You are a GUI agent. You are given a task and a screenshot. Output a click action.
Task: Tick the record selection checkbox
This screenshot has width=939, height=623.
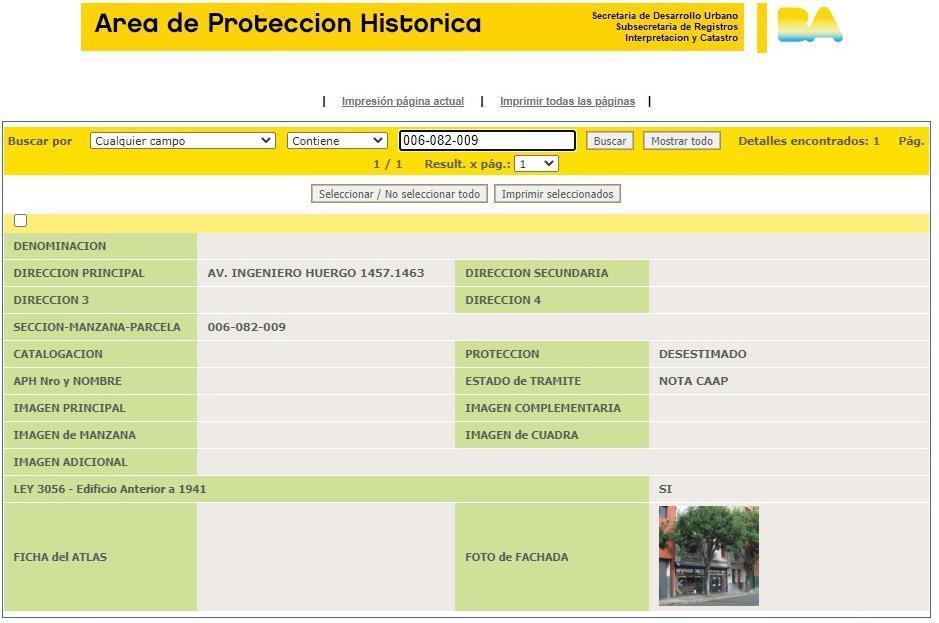tap(20, 220)
